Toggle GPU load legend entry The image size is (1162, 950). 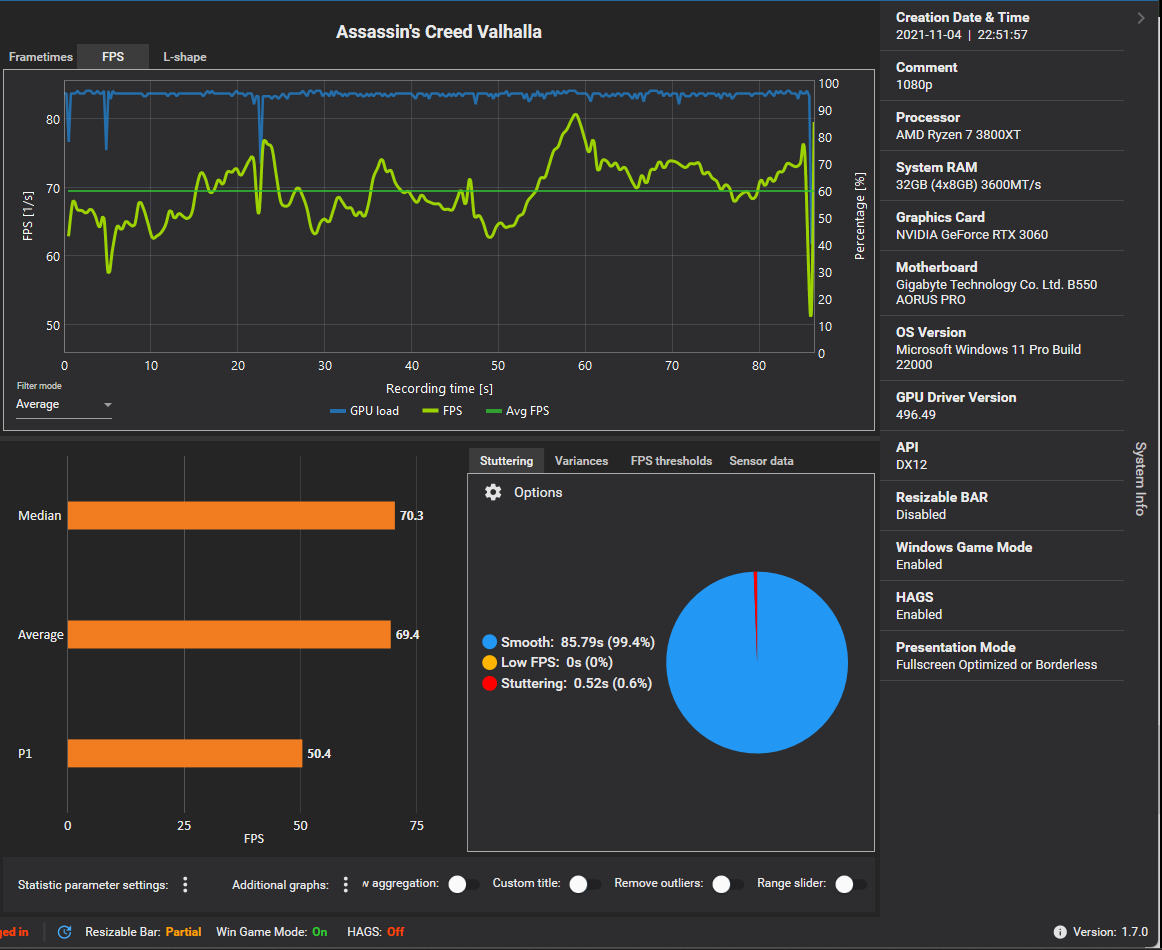(x=364, y=411)
